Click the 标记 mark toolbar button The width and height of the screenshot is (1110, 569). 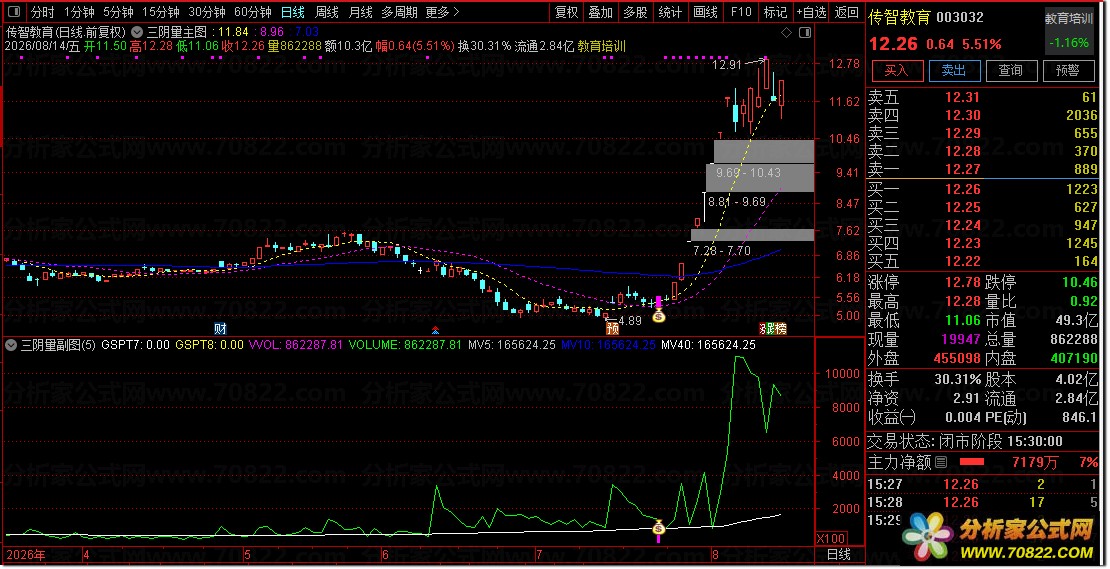tap(775, 12)
